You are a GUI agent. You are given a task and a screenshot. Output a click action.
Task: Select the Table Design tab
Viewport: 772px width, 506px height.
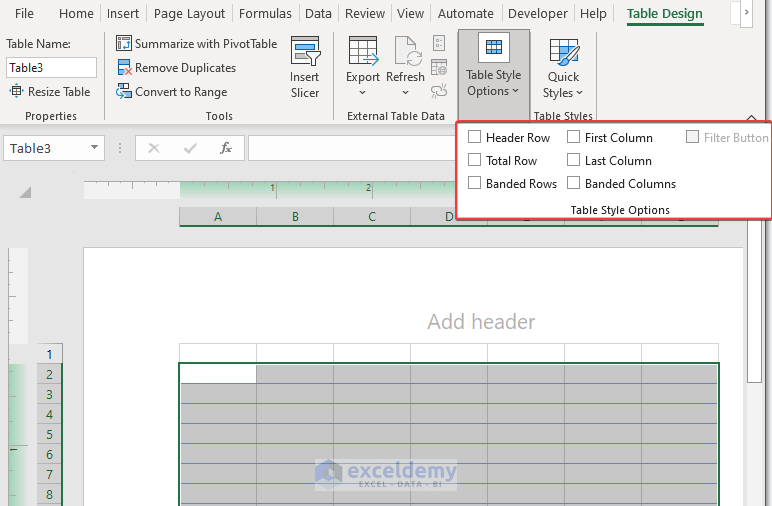pyautogui.click(x=665, y=13)
